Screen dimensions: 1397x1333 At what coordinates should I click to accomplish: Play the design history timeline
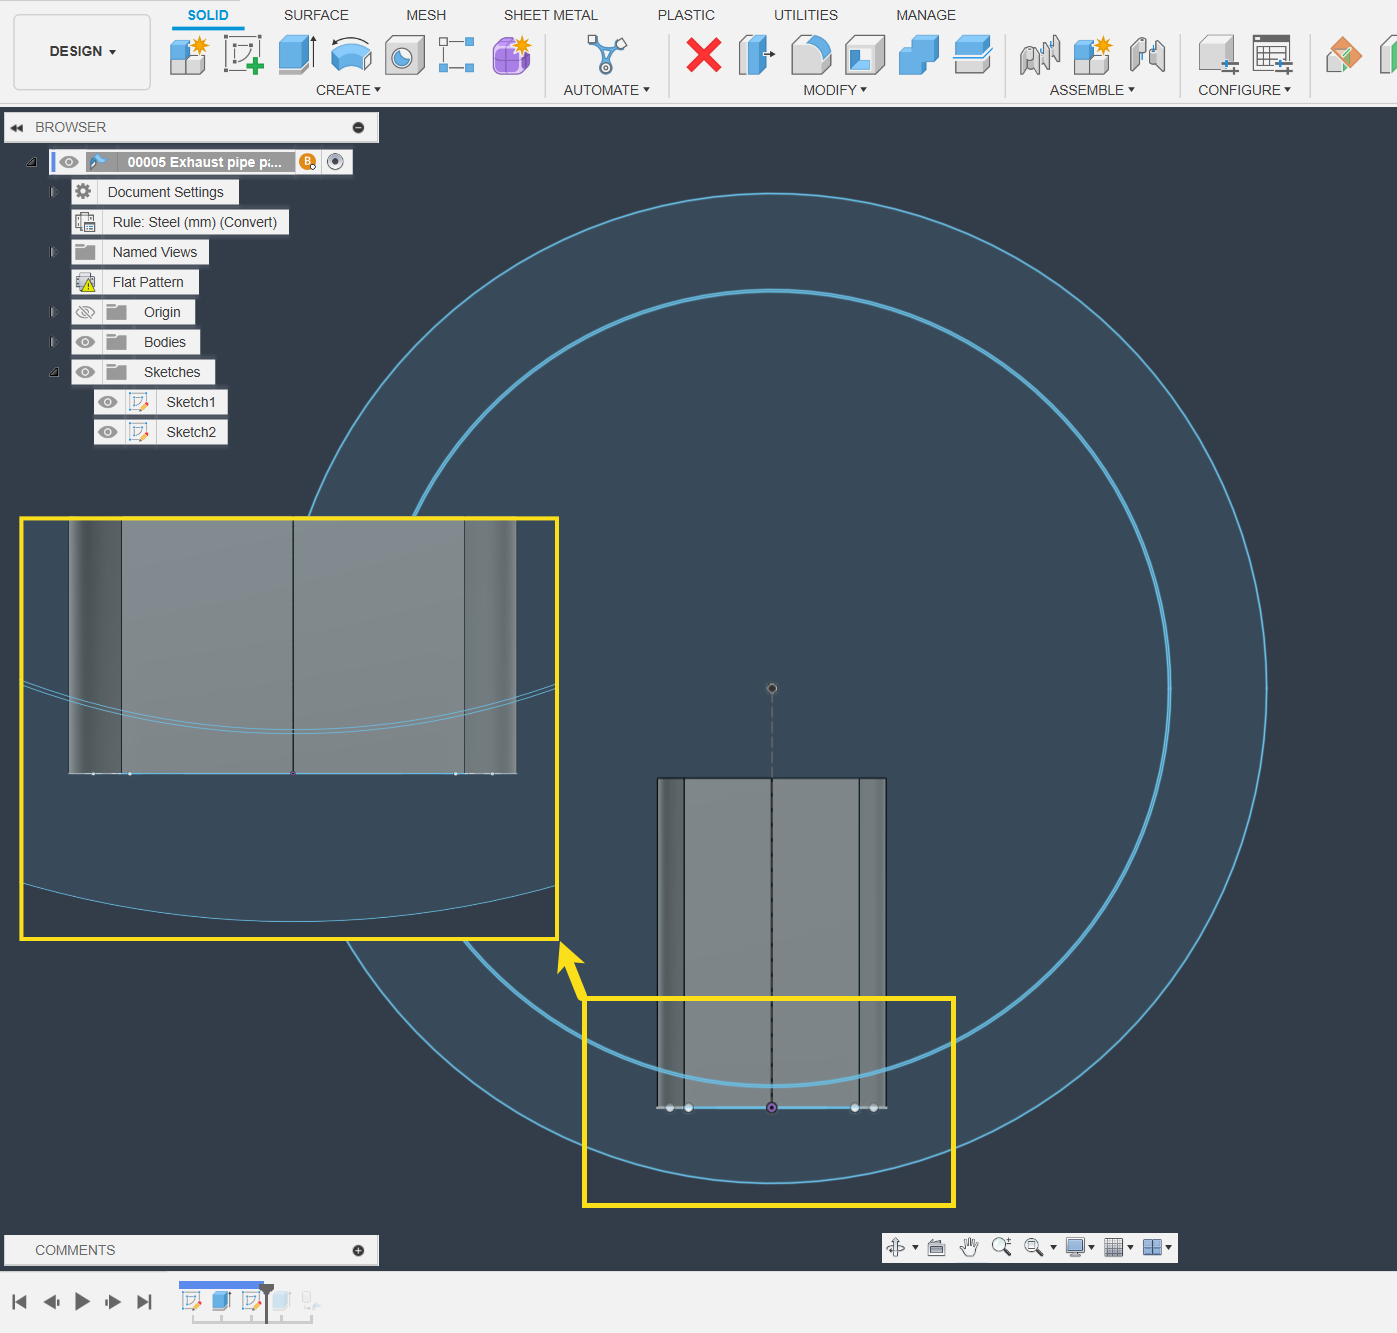click(x=82, y=1301)
